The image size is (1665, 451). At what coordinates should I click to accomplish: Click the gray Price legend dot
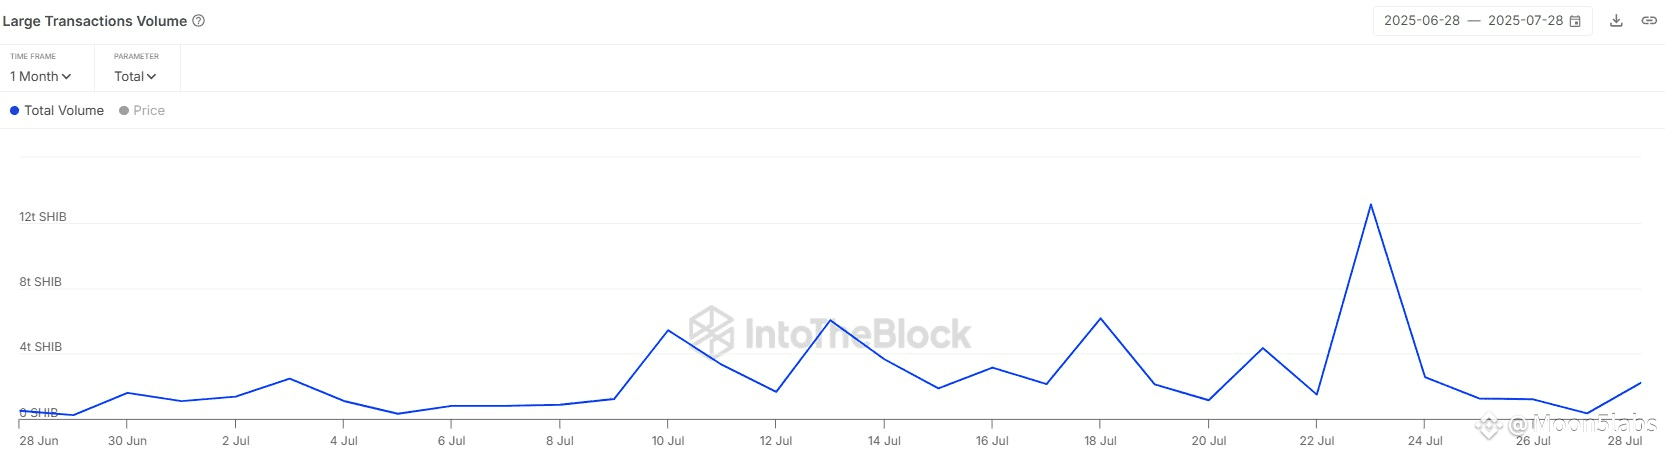124,111
